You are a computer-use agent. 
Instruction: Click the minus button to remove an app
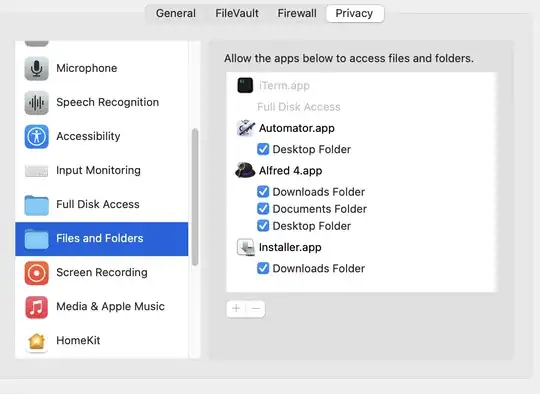tap(256, 308)
